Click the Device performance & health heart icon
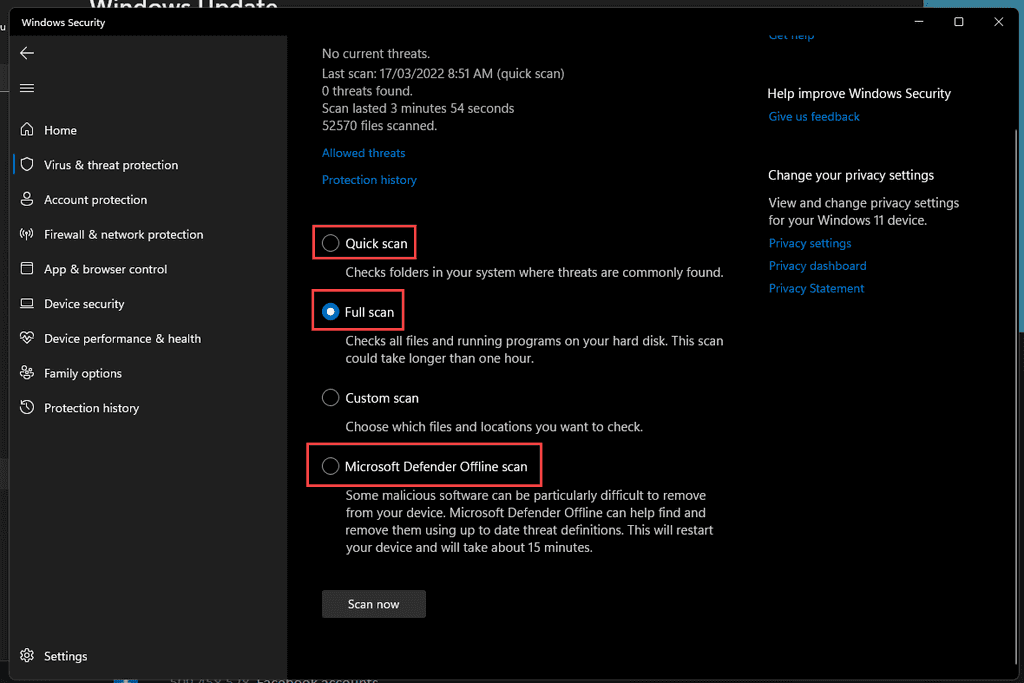 27,338
